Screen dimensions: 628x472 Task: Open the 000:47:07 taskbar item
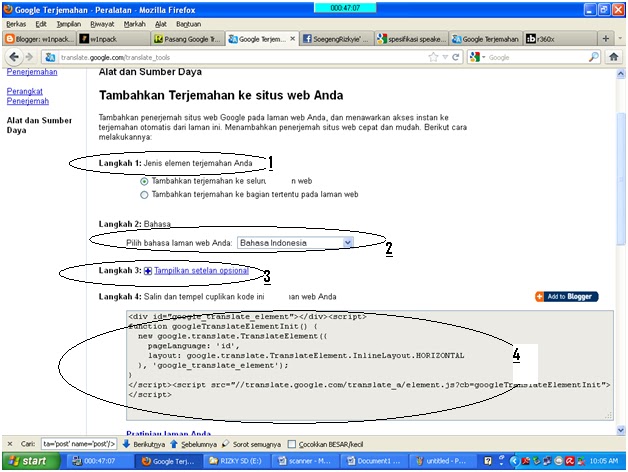click(99, 461)
